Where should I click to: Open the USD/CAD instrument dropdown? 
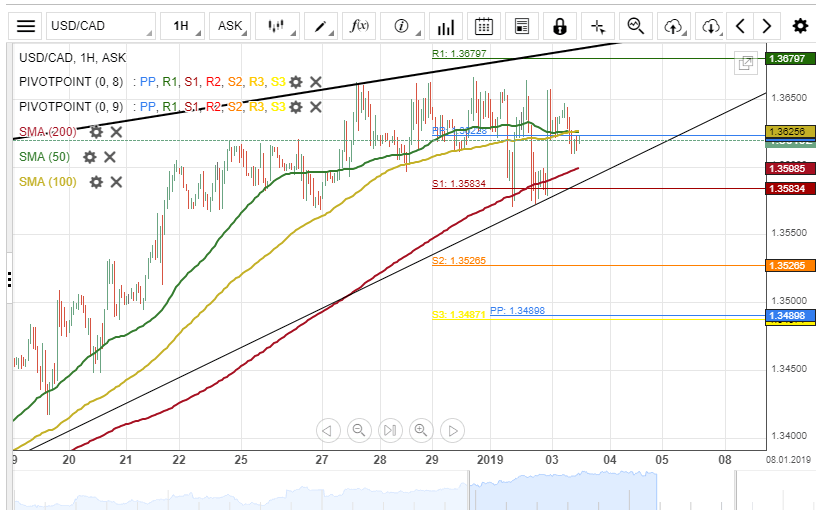[x=100, y=26]
